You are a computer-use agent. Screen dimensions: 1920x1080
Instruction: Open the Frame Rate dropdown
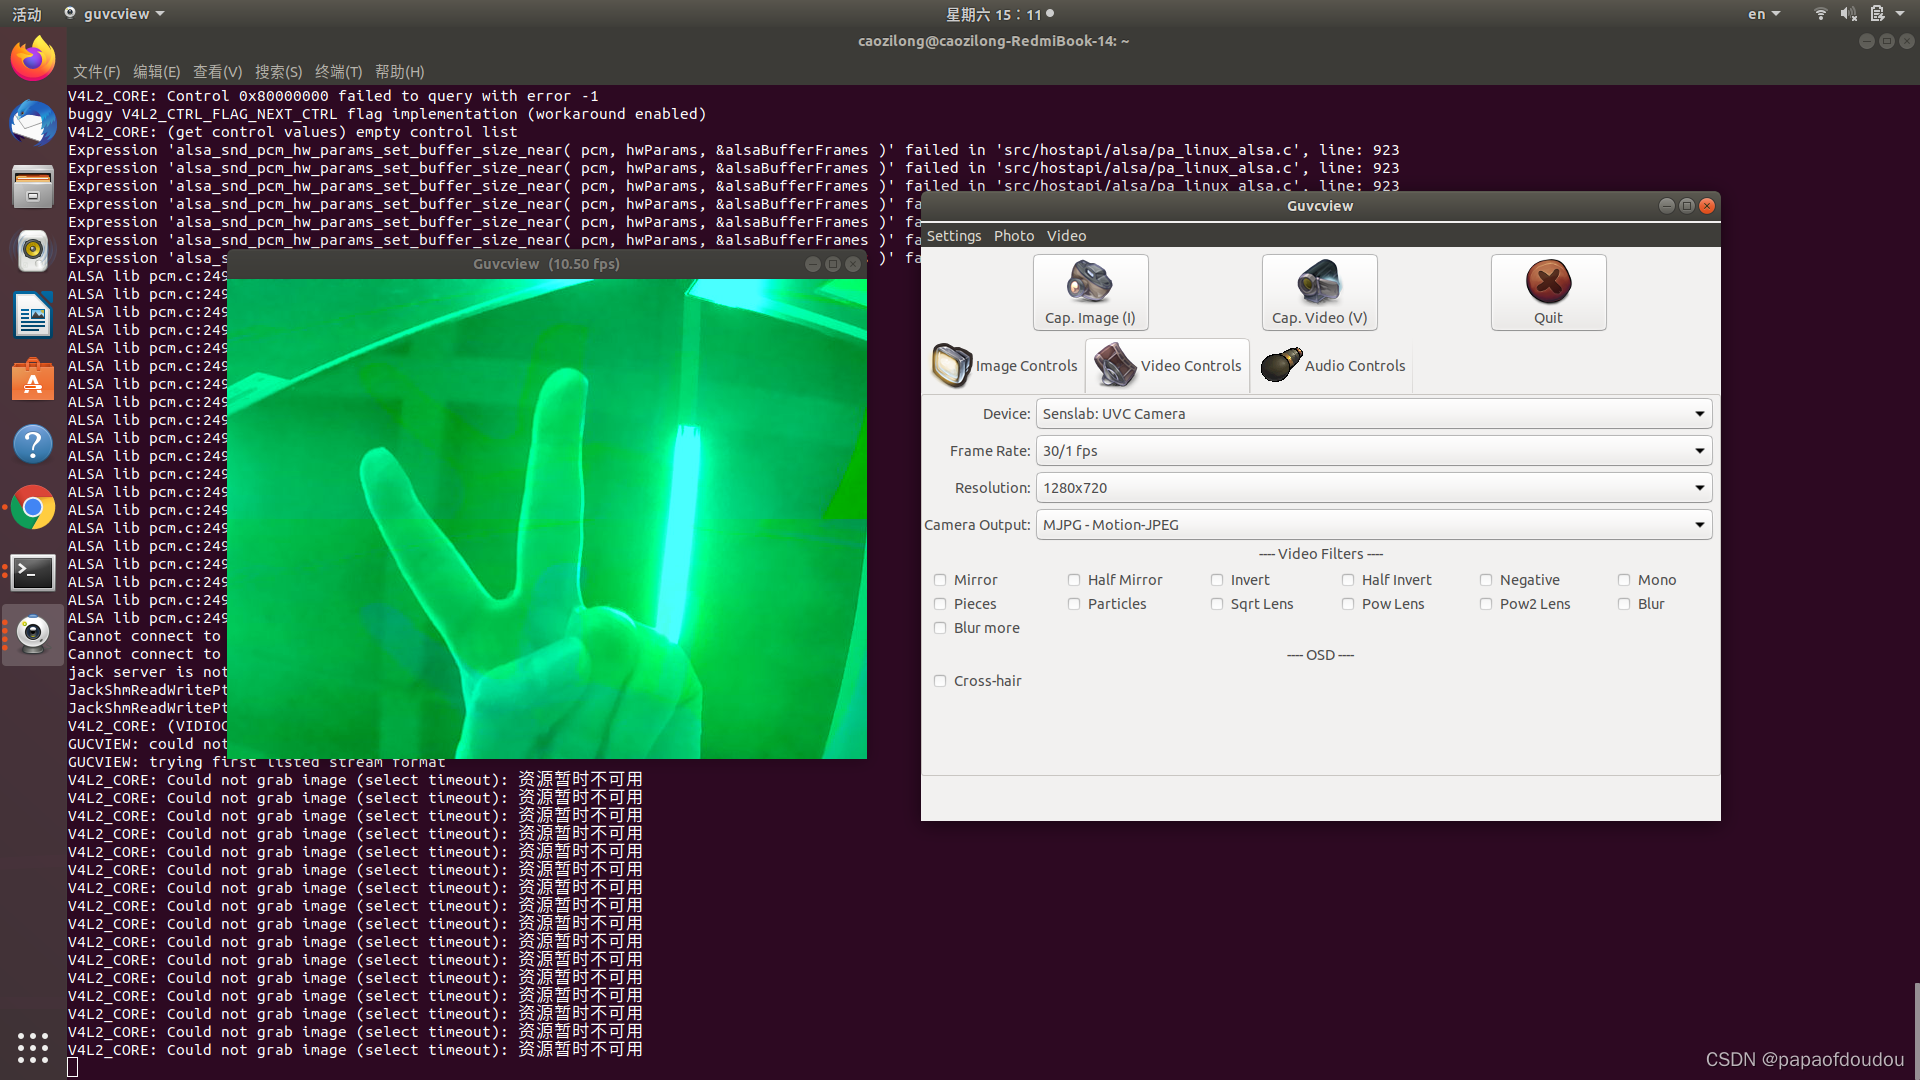tap(1373, 451)
